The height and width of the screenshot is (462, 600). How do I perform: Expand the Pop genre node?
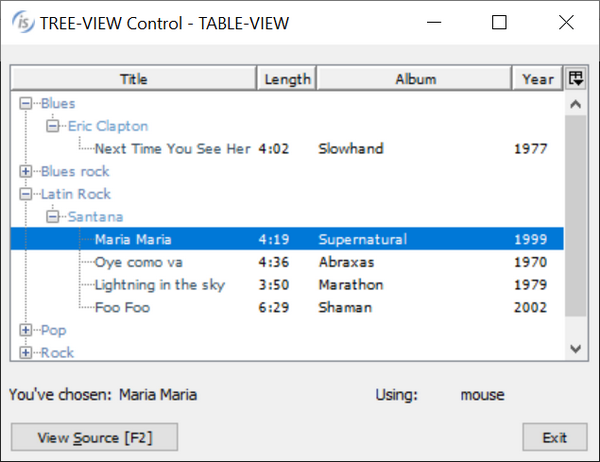pyautogui.click(x=26, y=329)
